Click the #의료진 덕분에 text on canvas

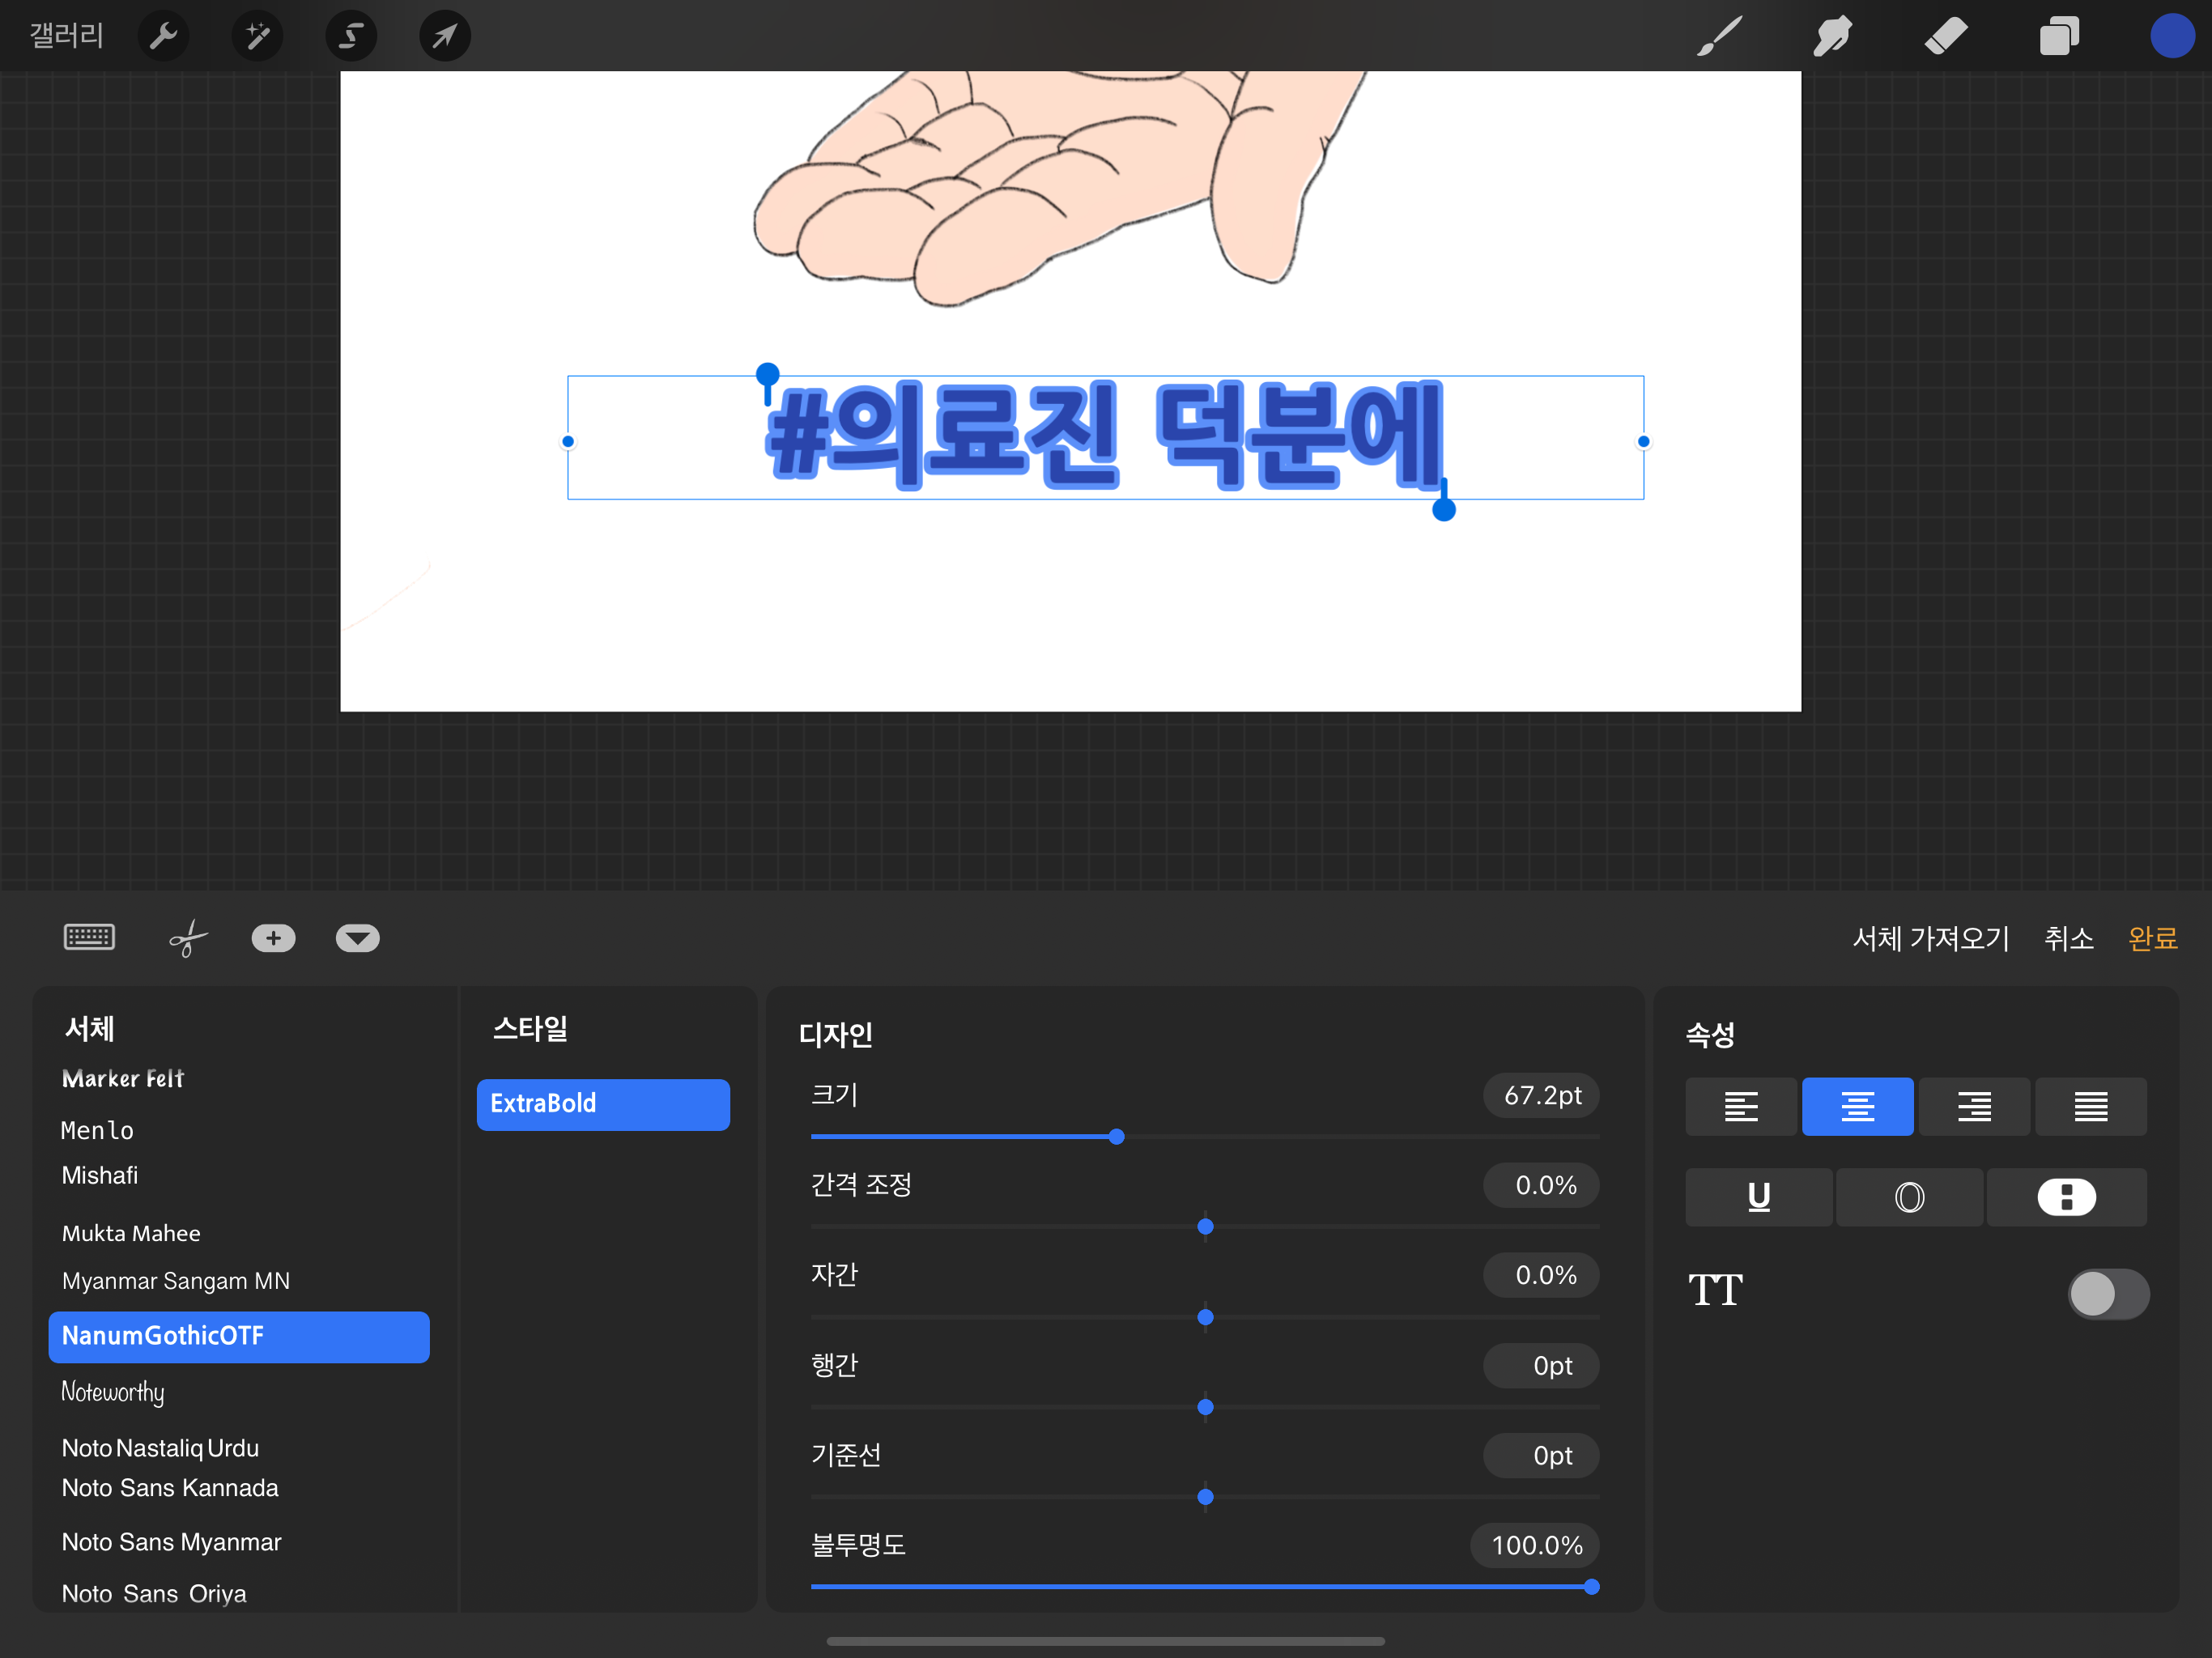(x=1105, y=436)
